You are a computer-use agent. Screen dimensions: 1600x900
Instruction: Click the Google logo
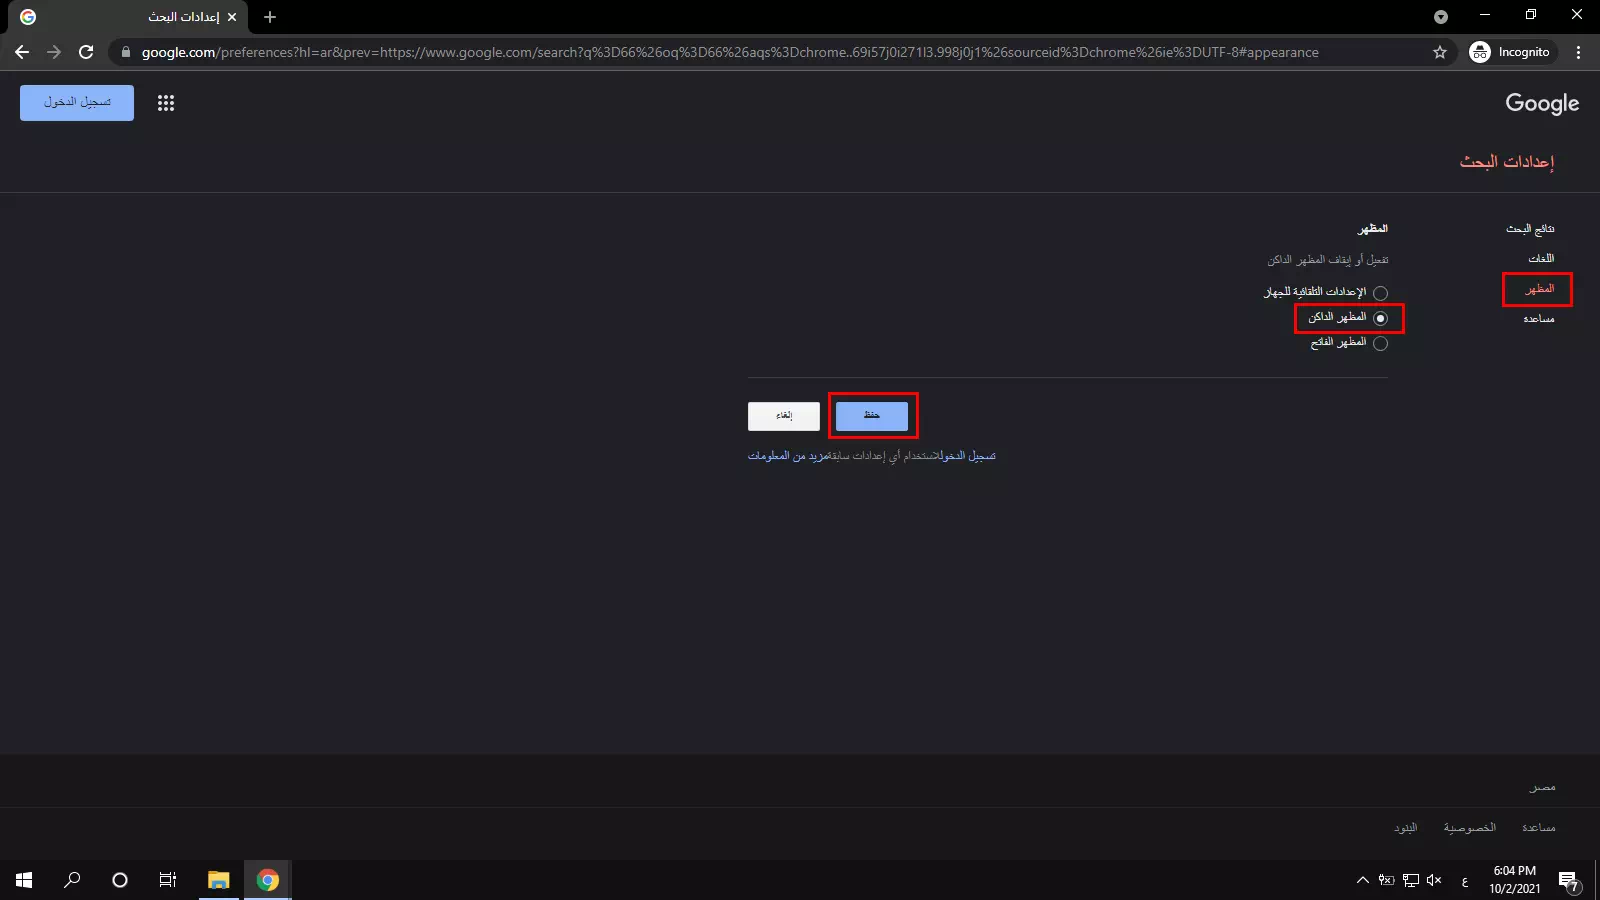[x=1542, y=103]
